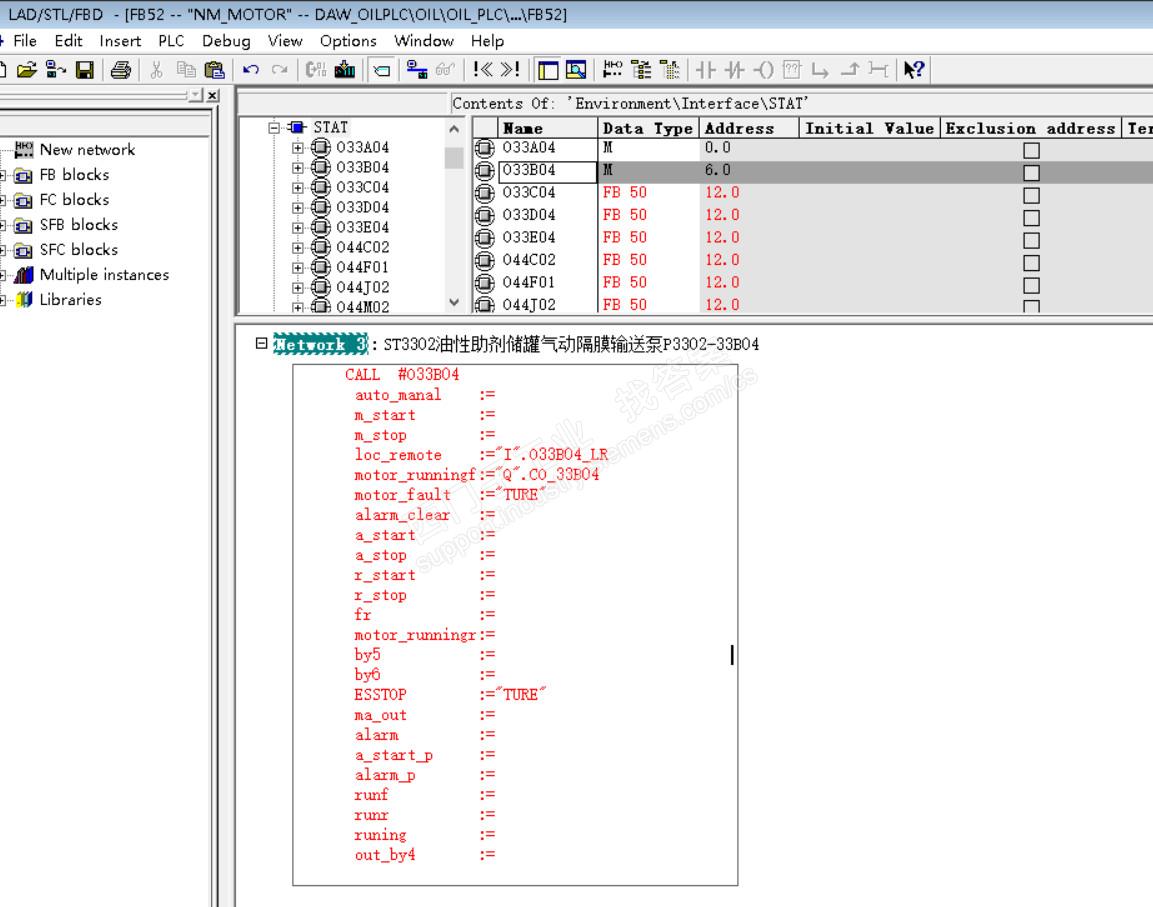The image size is (1153, 907).
Task: Click the Download to PLC icon
Action: (345, 70)
